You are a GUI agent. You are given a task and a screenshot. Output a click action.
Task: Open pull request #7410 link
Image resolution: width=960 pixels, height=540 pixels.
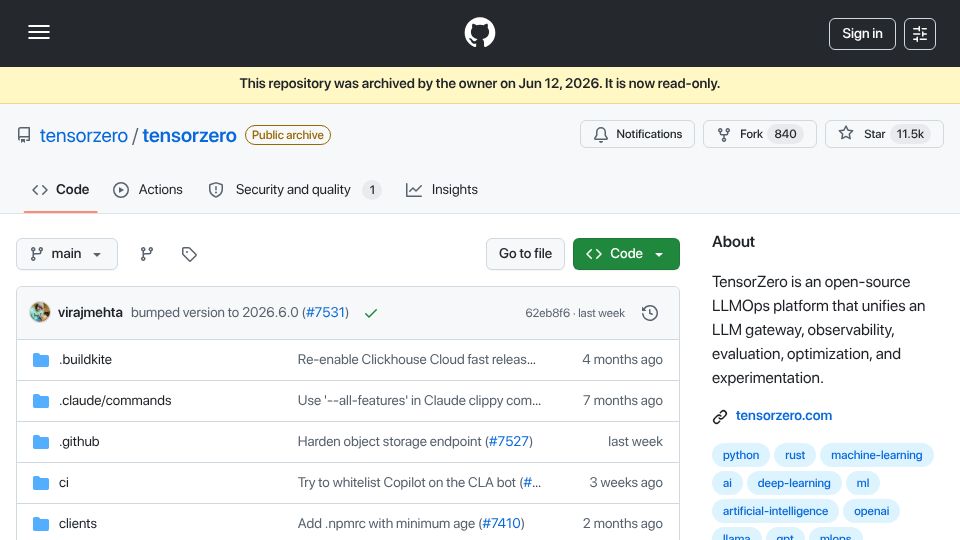(x=501, y=523)
